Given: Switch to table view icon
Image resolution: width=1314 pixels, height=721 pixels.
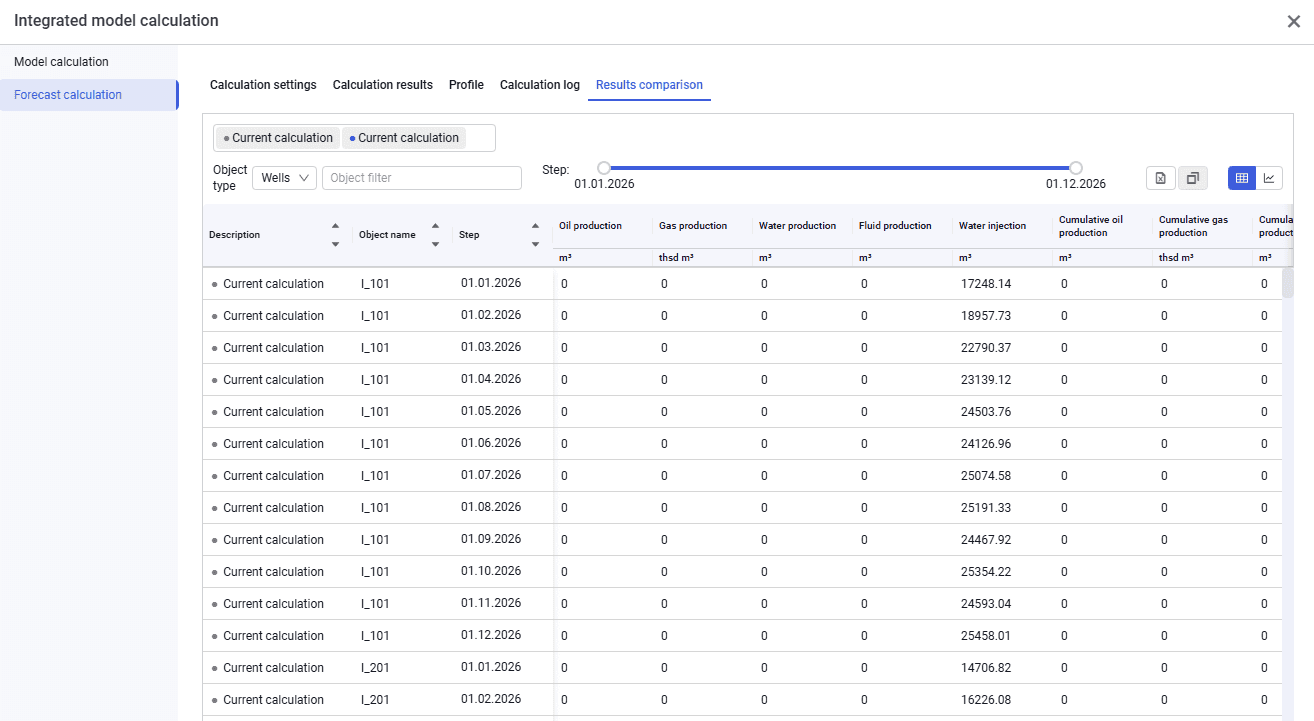Looking at the screenshot, I should point(1242,178).
